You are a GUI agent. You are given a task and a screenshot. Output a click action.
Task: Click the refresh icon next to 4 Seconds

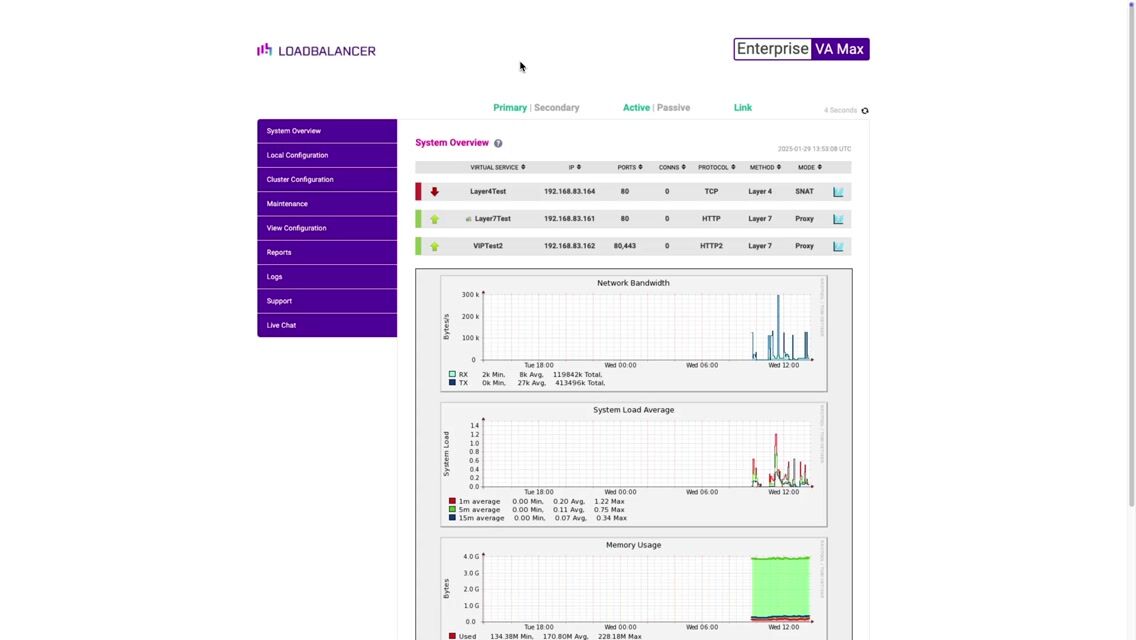tap(865, 111)
